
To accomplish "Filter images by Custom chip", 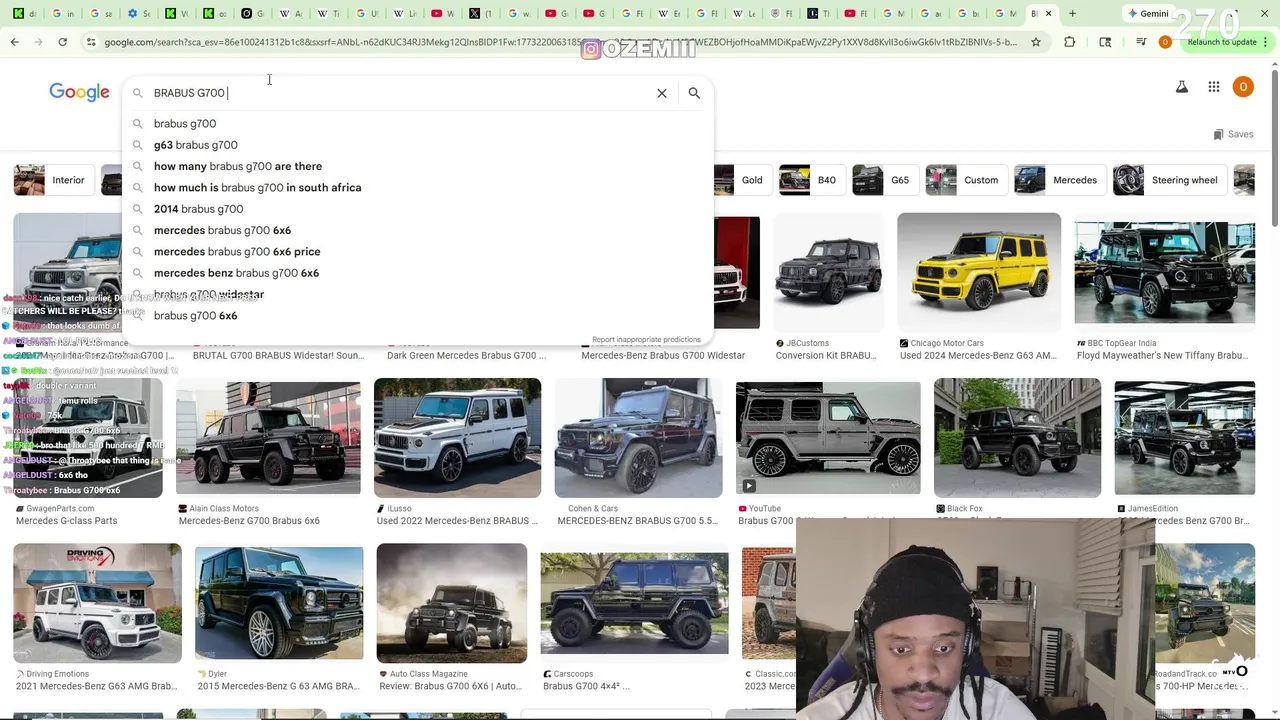I will click(x=966, y=180).
